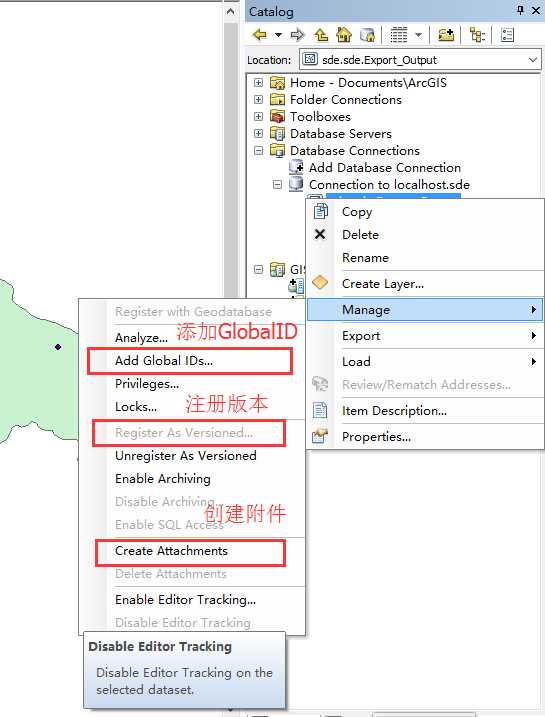Click Add Database Connection item
Viewport: 545px width, 717px height.
[x=385, y=168]
